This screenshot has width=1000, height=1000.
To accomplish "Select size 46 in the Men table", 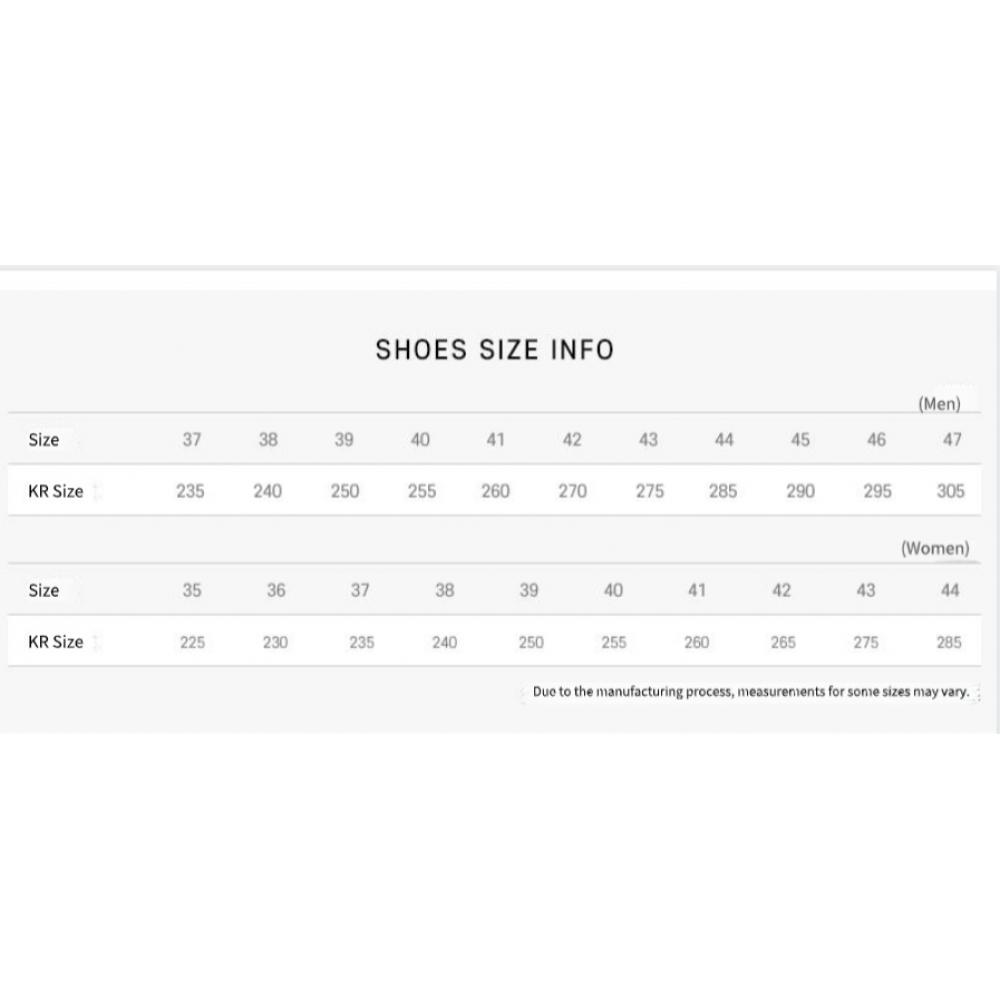I will click(x=876, y=440).
